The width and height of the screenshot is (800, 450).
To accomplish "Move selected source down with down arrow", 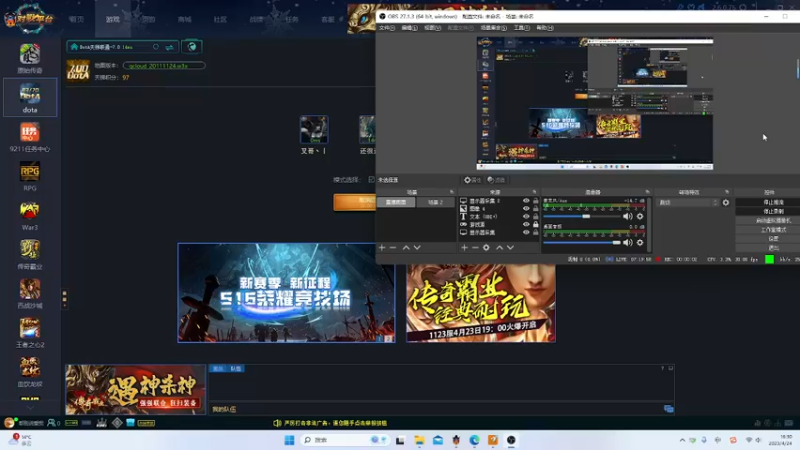I will click(510, 247).
